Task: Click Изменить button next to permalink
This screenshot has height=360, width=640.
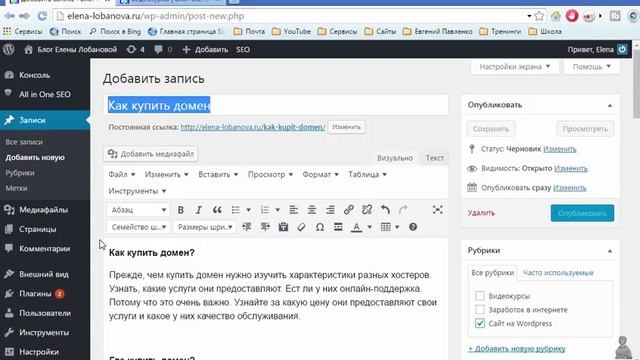Action: pyautogui.click(x=346, y=127)
